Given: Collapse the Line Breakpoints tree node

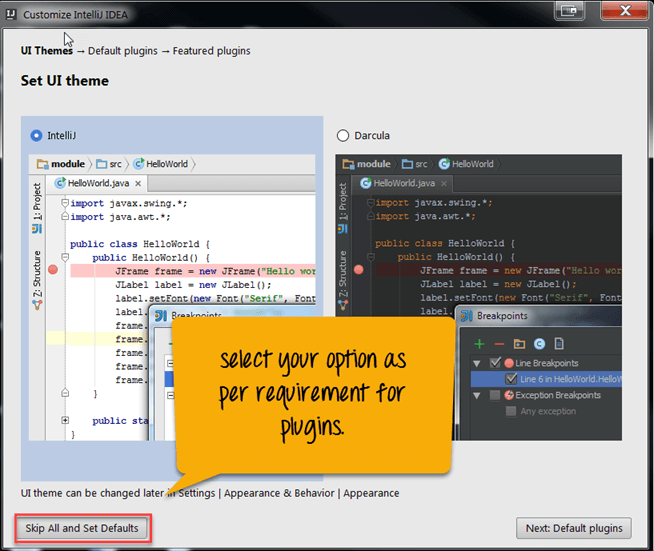Looking at the screenshot, I should [477, 363].
